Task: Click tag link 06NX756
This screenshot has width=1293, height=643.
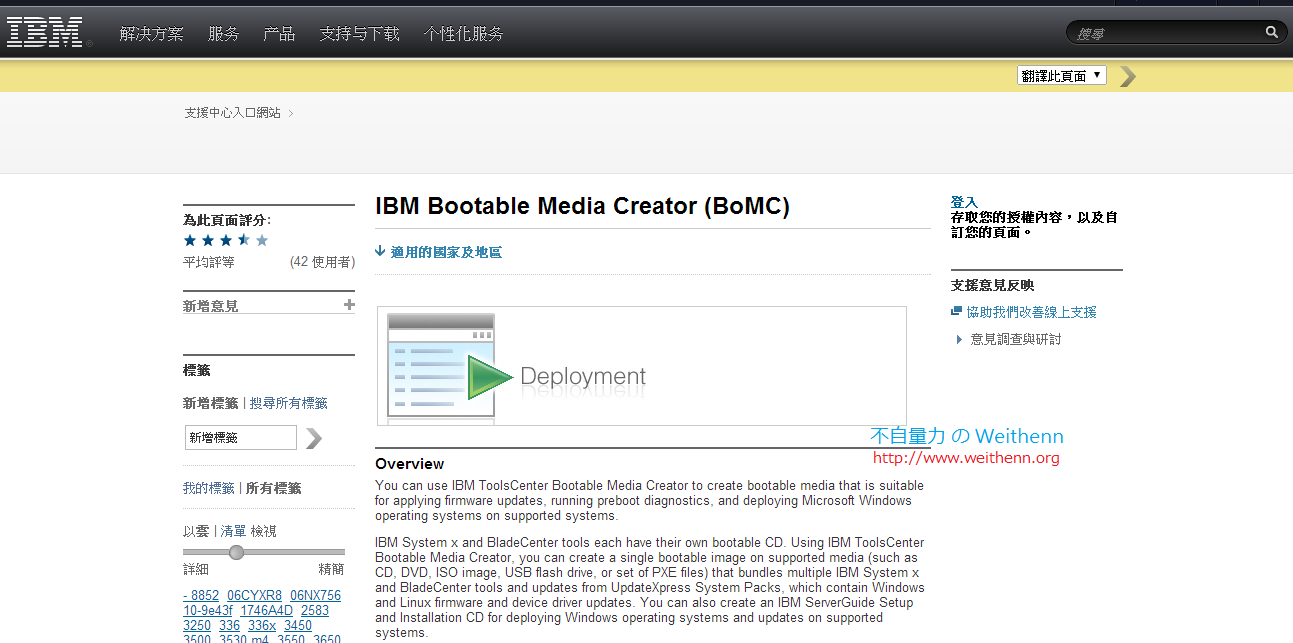Action: coord(316,595)
